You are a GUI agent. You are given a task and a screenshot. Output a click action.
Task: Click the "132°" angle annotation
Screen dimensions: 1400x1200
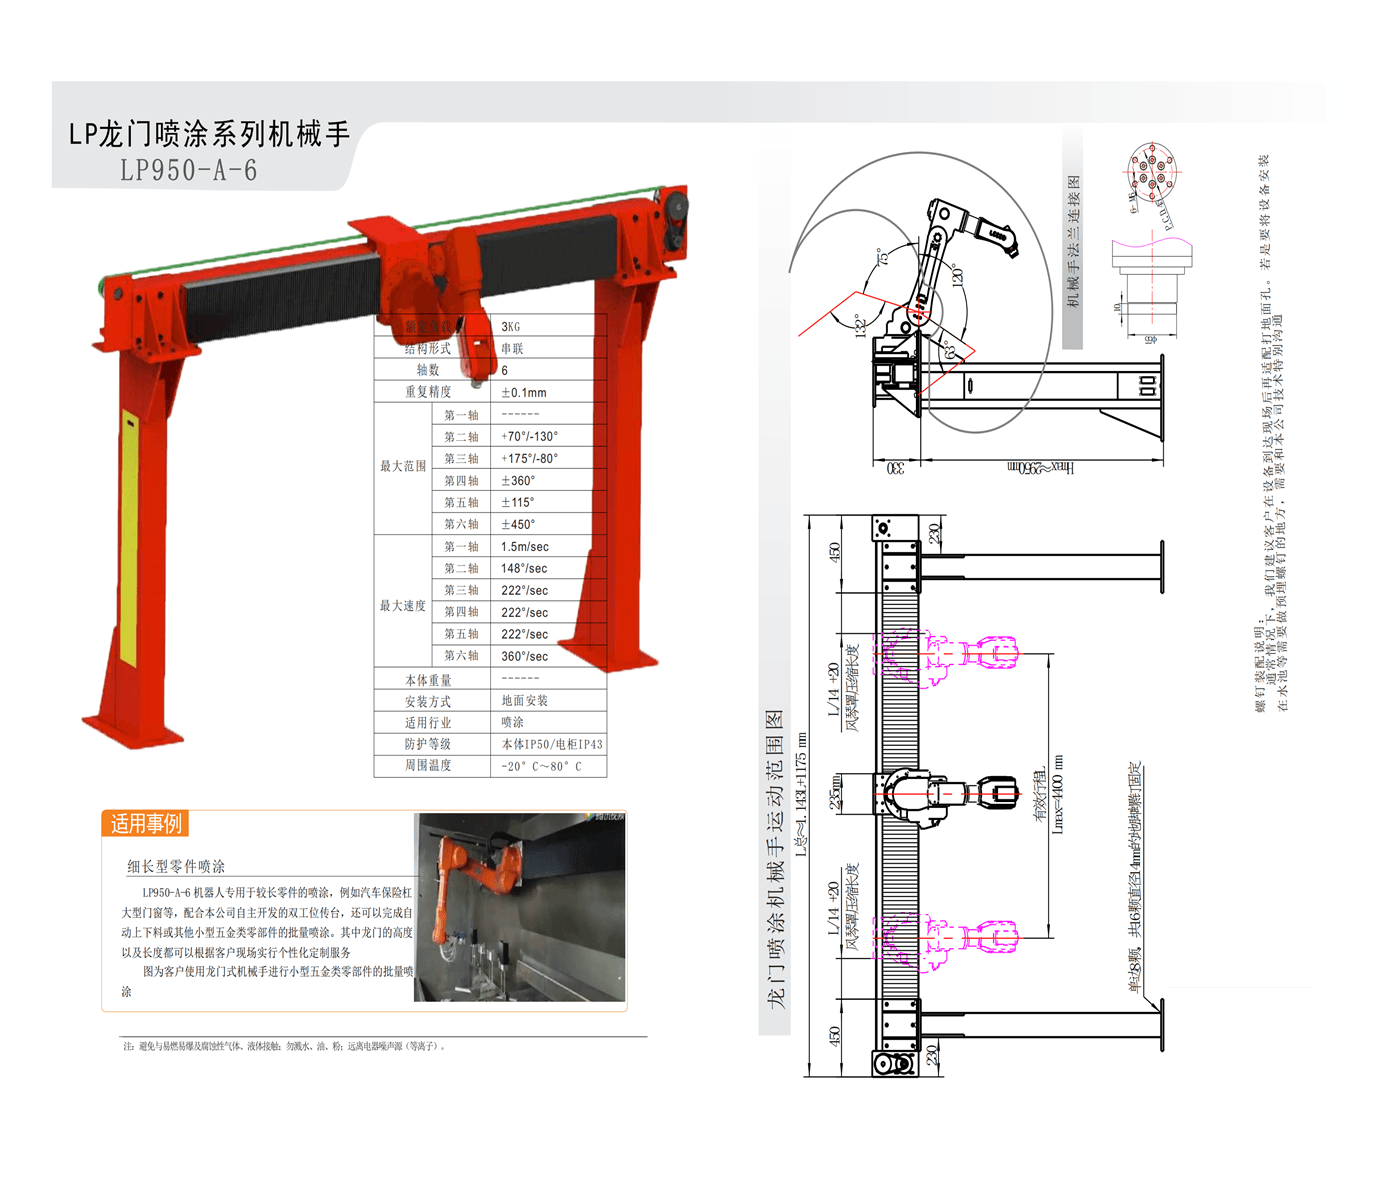[860, 326]
